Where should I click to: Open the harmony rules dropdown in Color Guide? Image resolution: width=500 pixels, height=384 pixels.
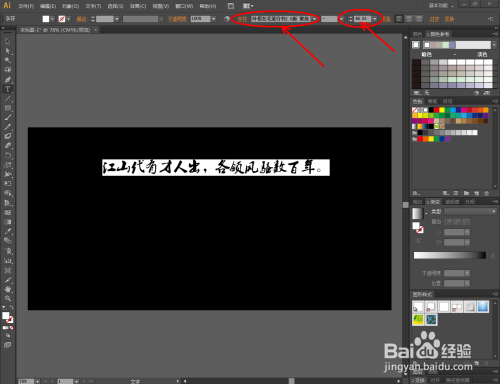click(494, 45)
